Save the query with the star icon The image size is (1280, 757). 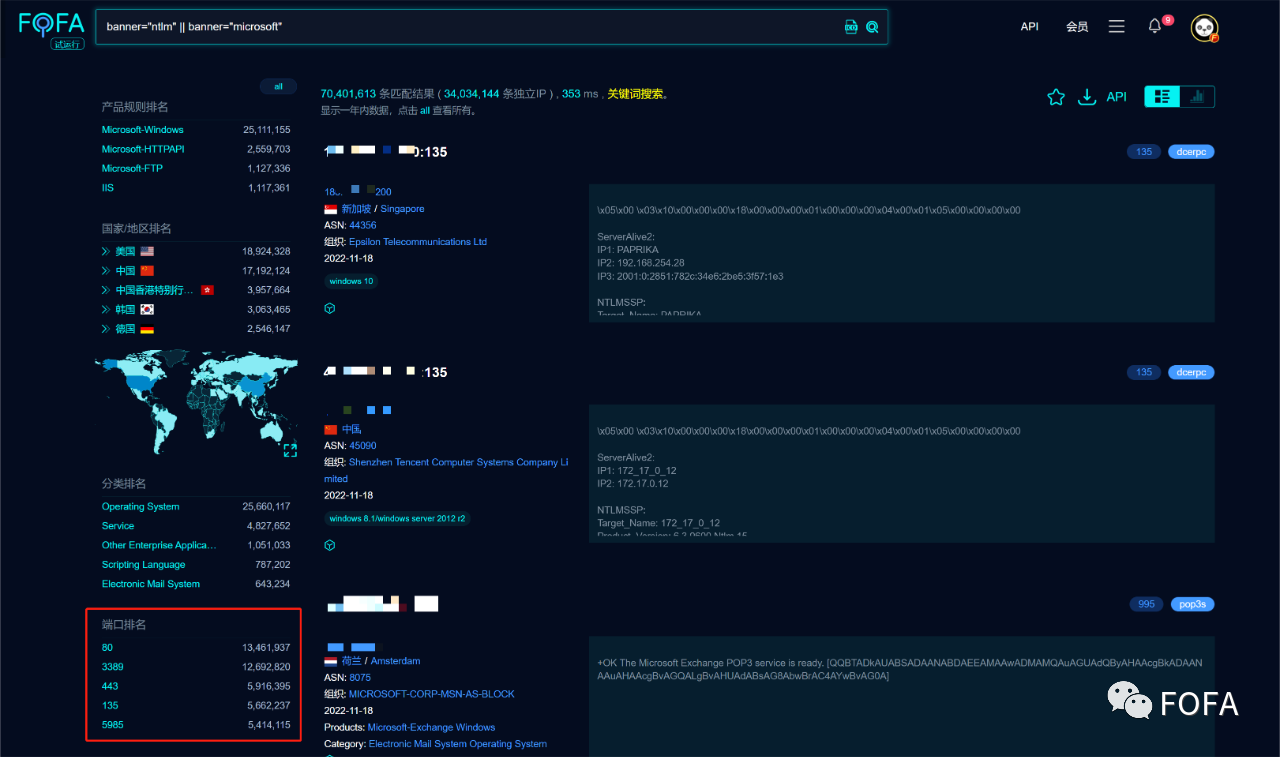1056,97
